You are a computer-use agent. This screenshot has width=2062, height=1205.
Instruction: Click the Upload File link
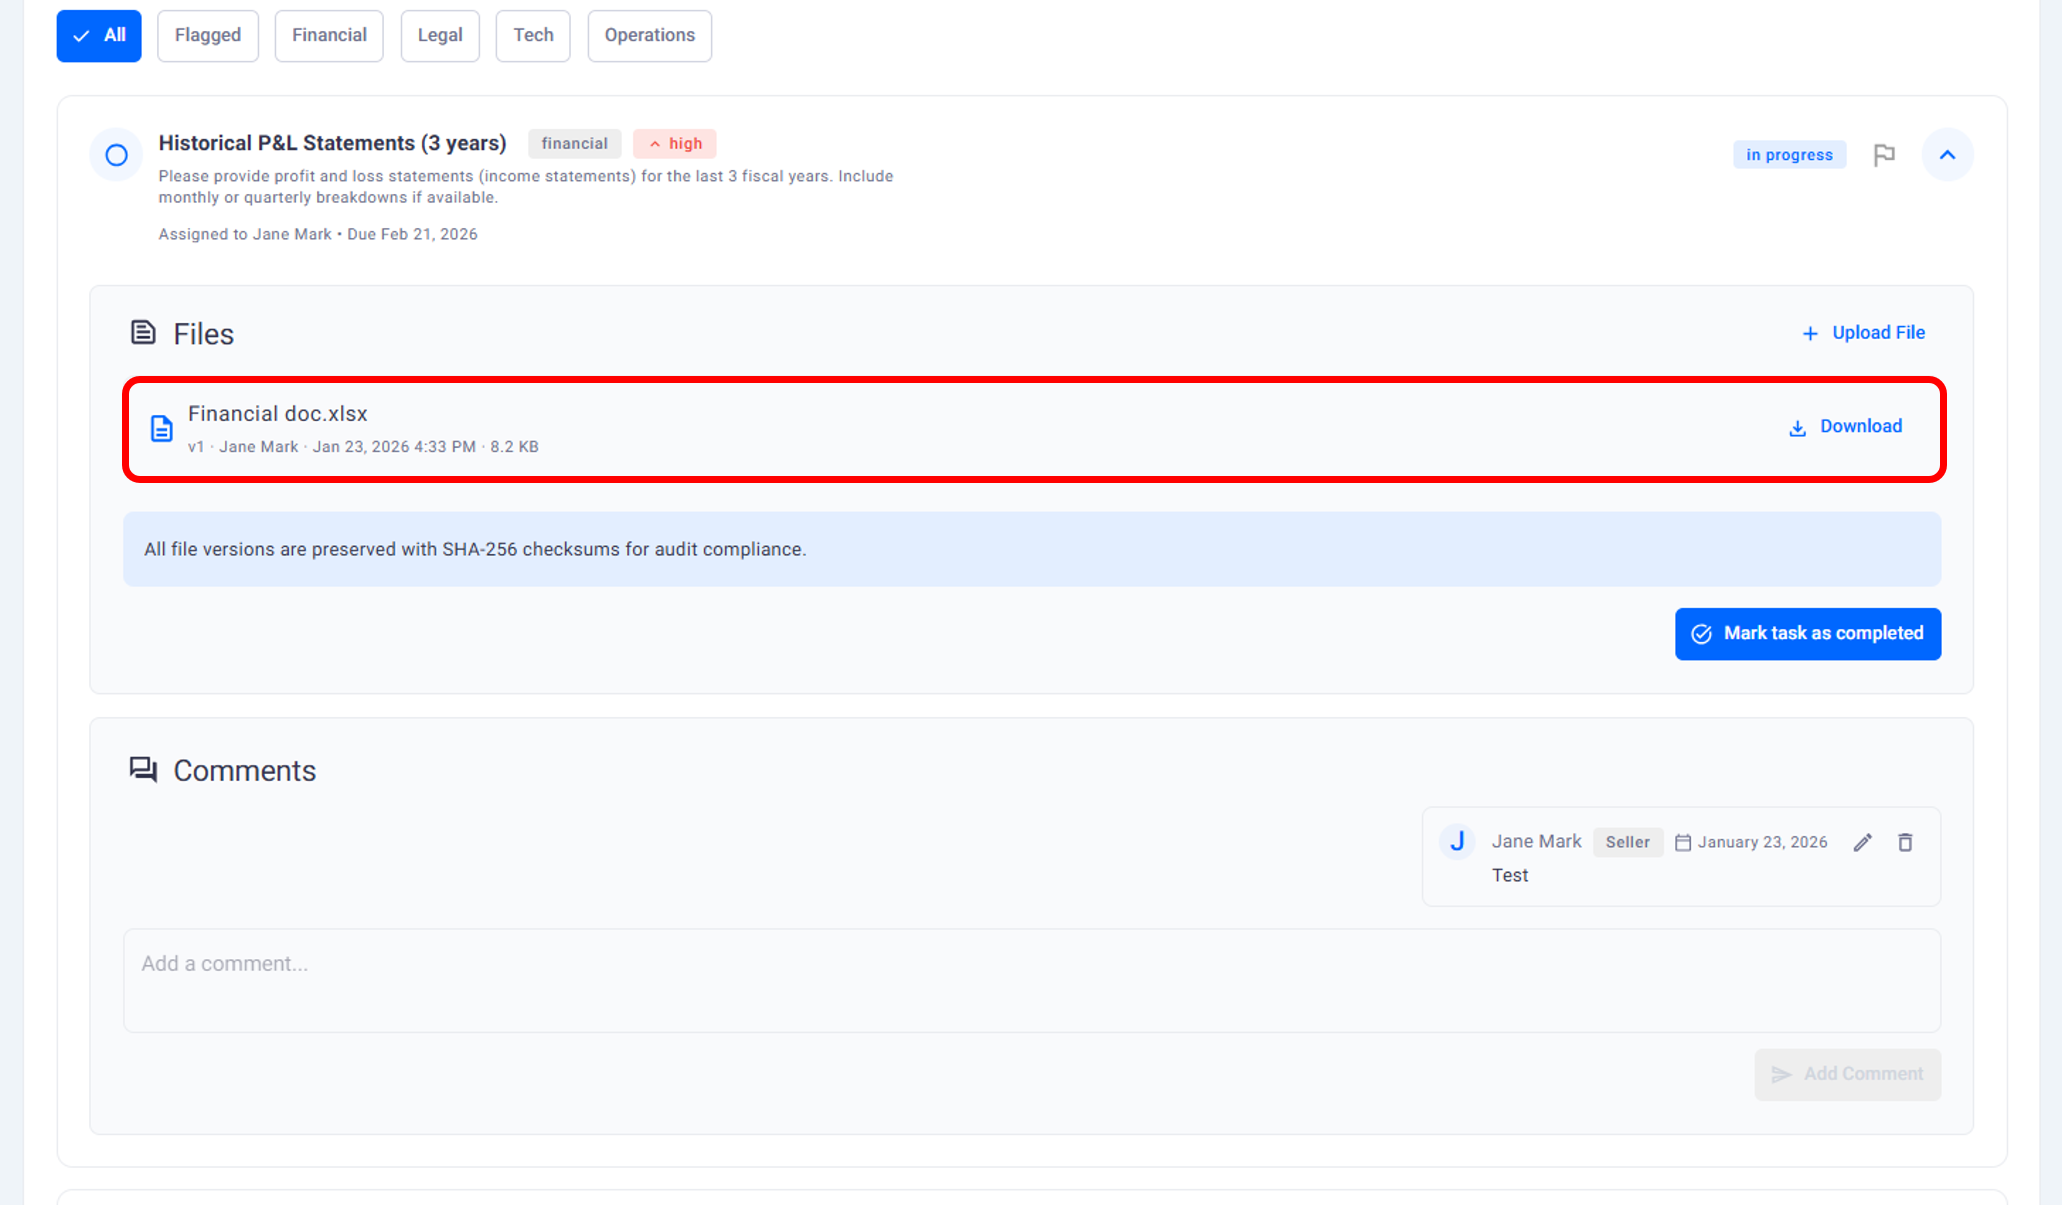coord(1863,333)
